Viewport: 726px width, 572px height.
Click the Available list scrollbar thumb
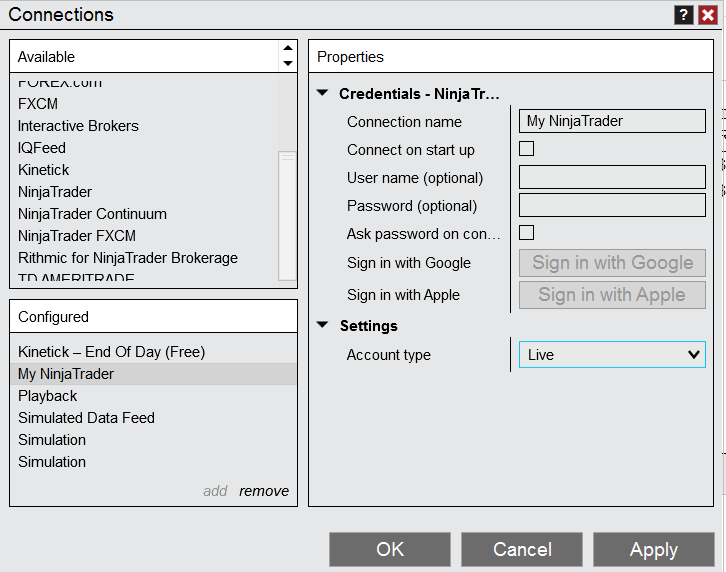(287, 216)
